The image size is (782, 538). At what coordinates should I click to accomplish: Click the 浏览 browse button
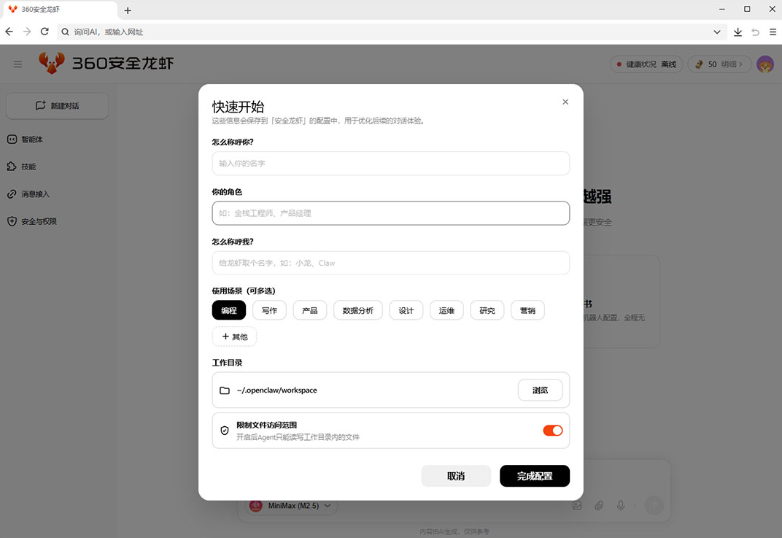click(x=540, y=390)
